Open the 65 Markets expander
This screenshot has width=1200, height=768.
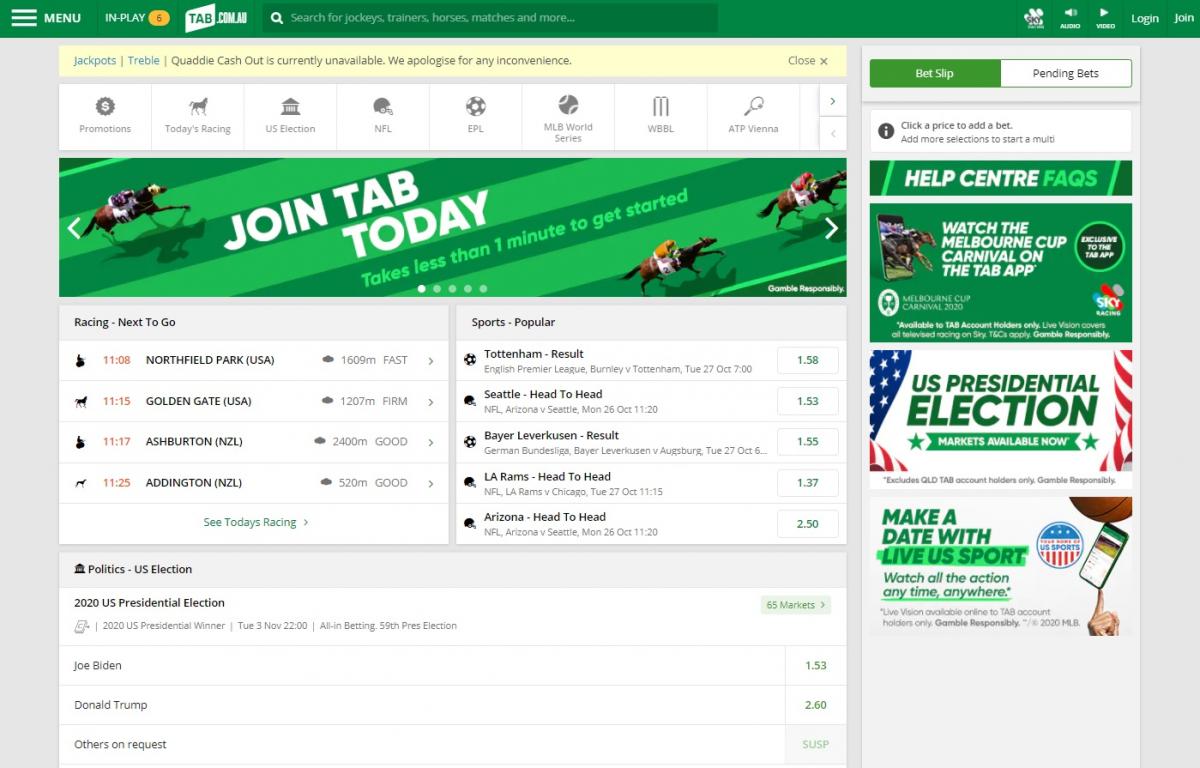[796, 605]
